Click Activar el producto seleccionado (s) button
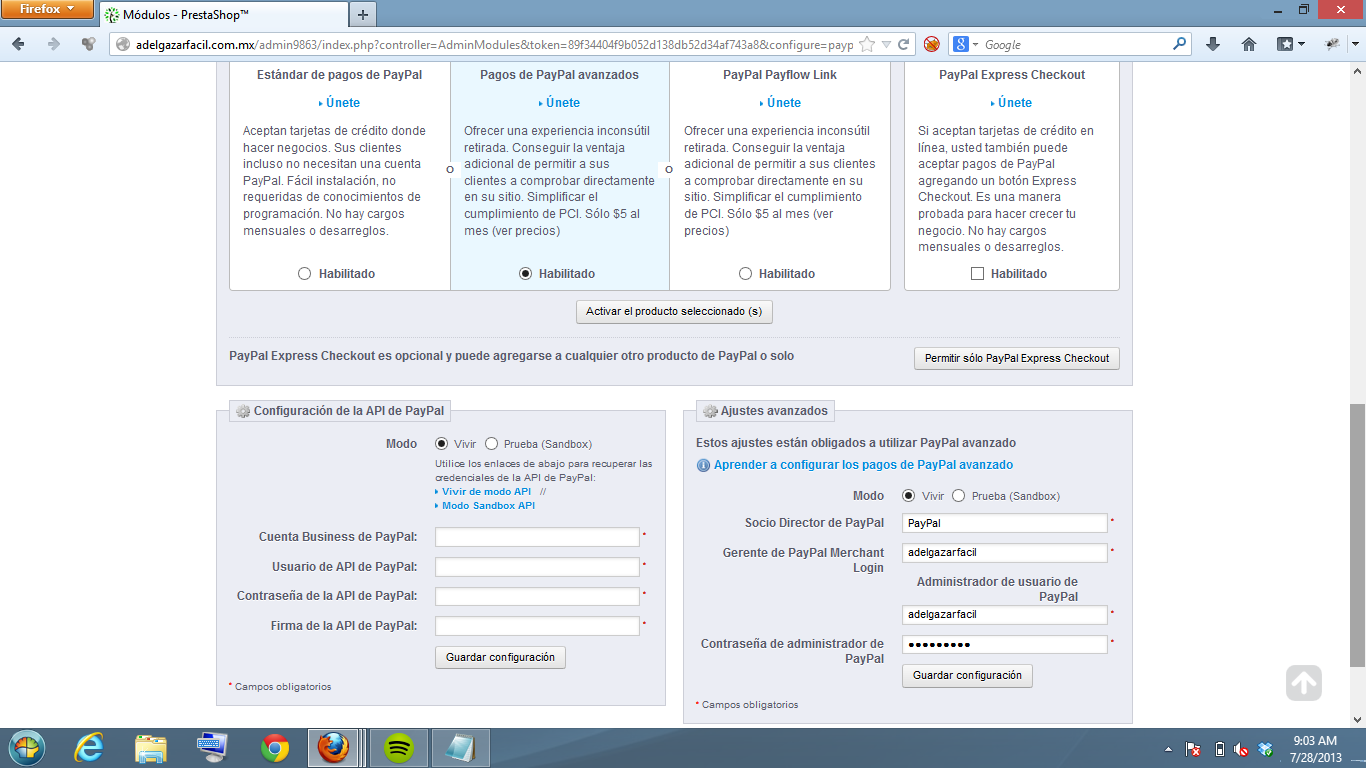Screen dimensions: 1366x768 (674, 312)
